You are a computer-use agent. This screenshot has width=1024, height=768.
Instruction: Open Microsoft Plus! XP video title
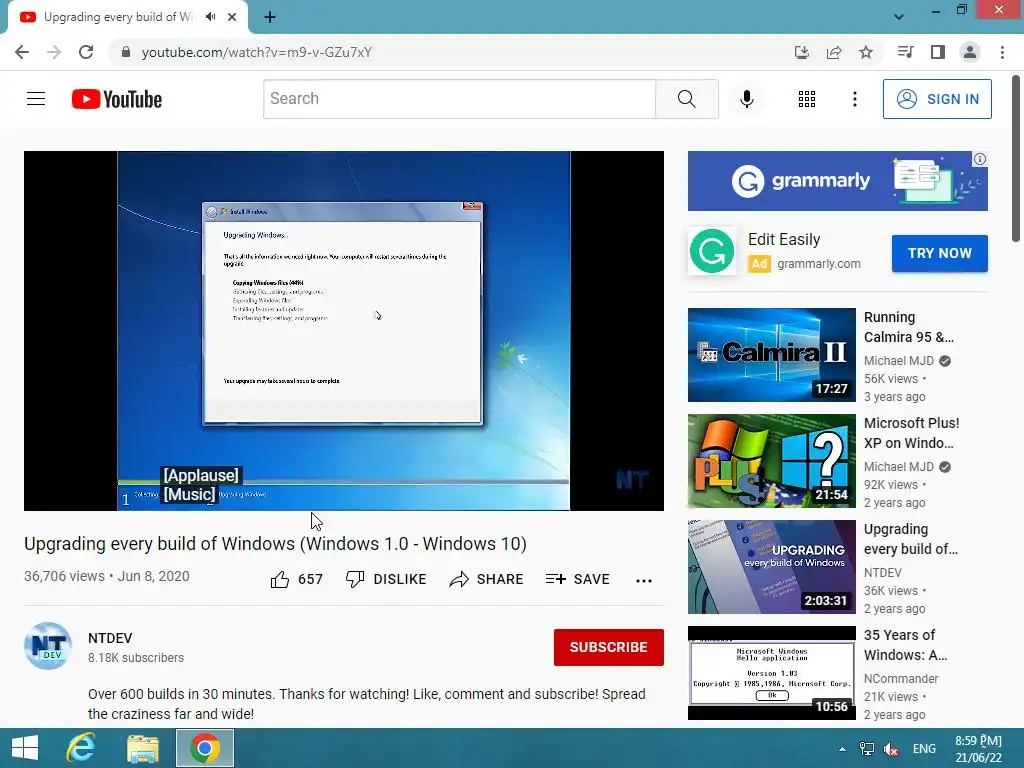point(911,433)
